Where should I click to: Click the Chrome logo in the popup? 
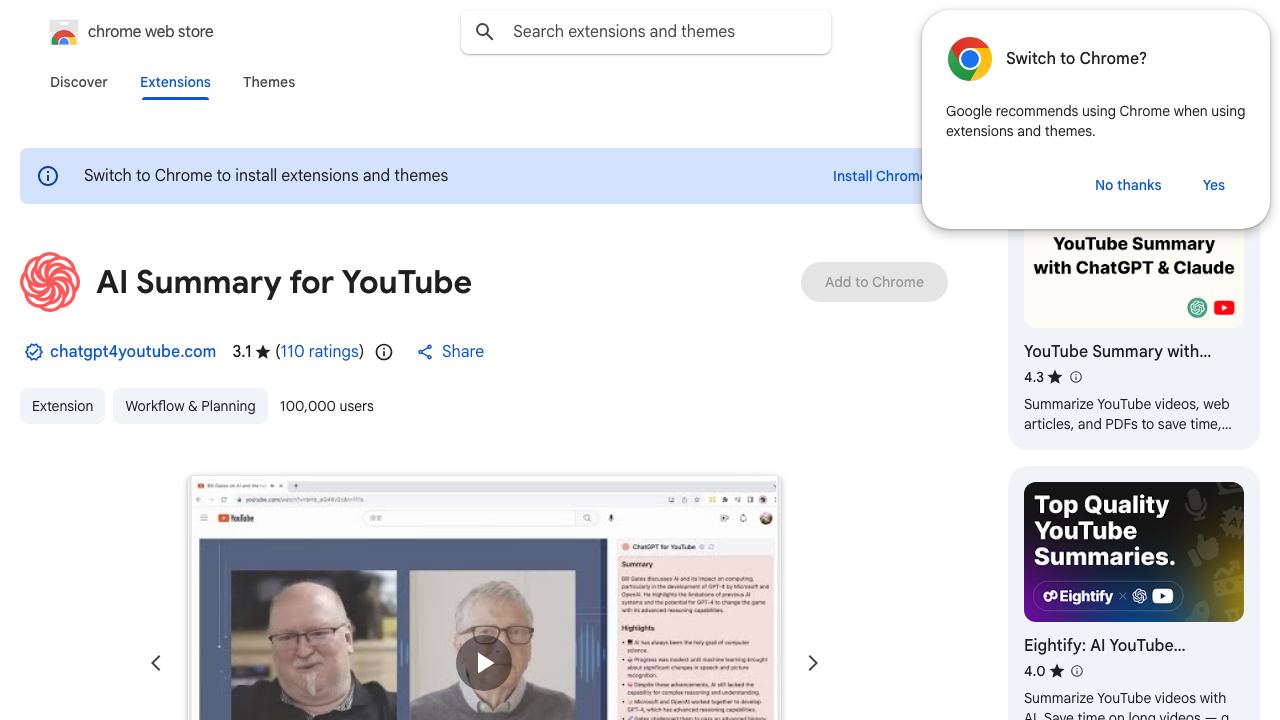click(x=970, y=59)
